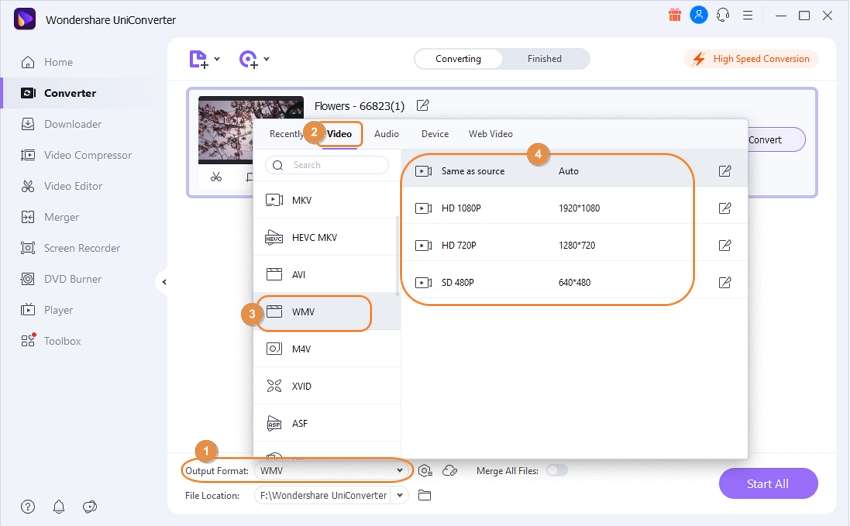Open the gift box promotions icon

(674, 15)
